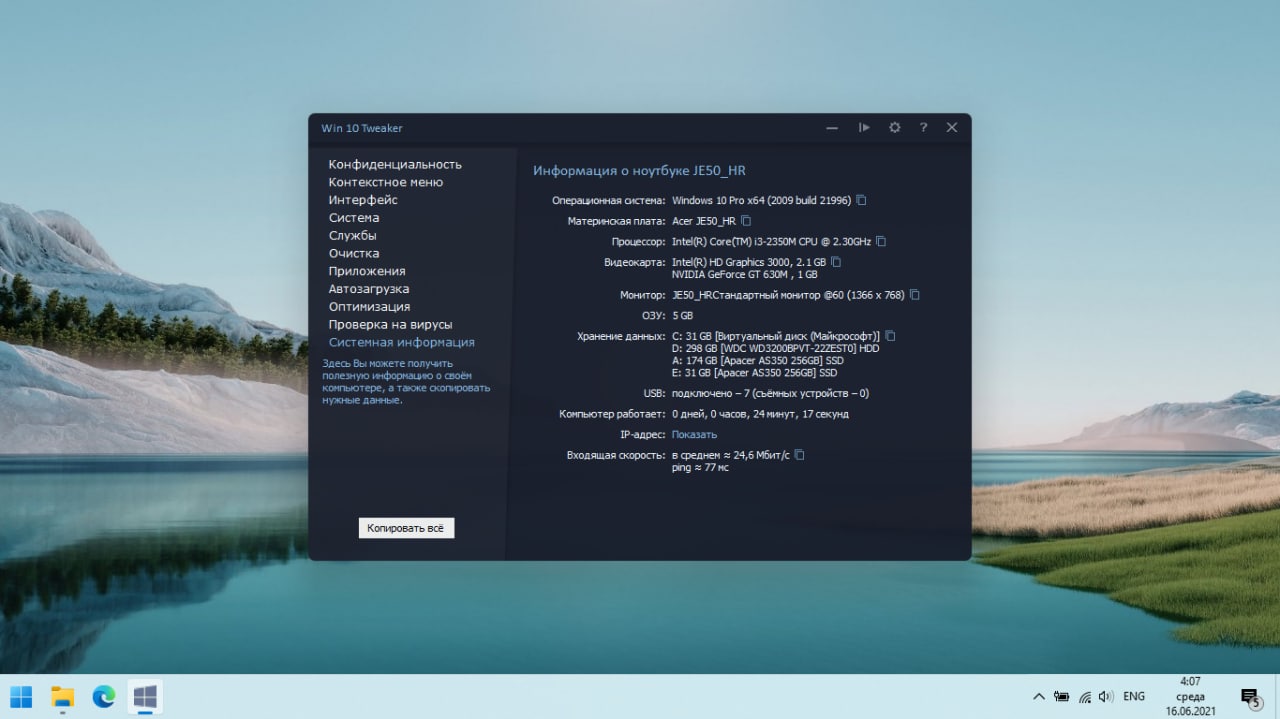The height and width of the screenshot is (719, 1280).
Task: Select the Система section
Action: 354,218
